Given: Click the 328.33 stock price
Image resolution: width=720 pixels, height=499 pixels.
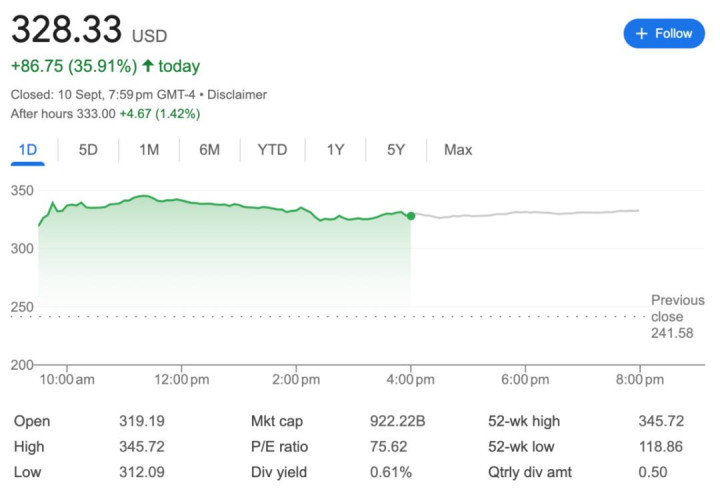Looking at the screenshot, I should point(66,29).
